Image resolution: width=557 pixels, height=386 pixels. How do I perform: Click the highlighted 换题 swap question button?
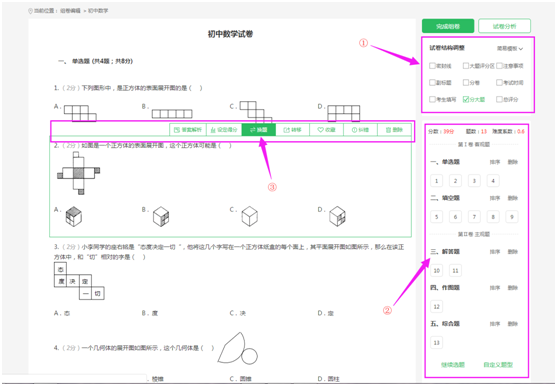(259, 130)
